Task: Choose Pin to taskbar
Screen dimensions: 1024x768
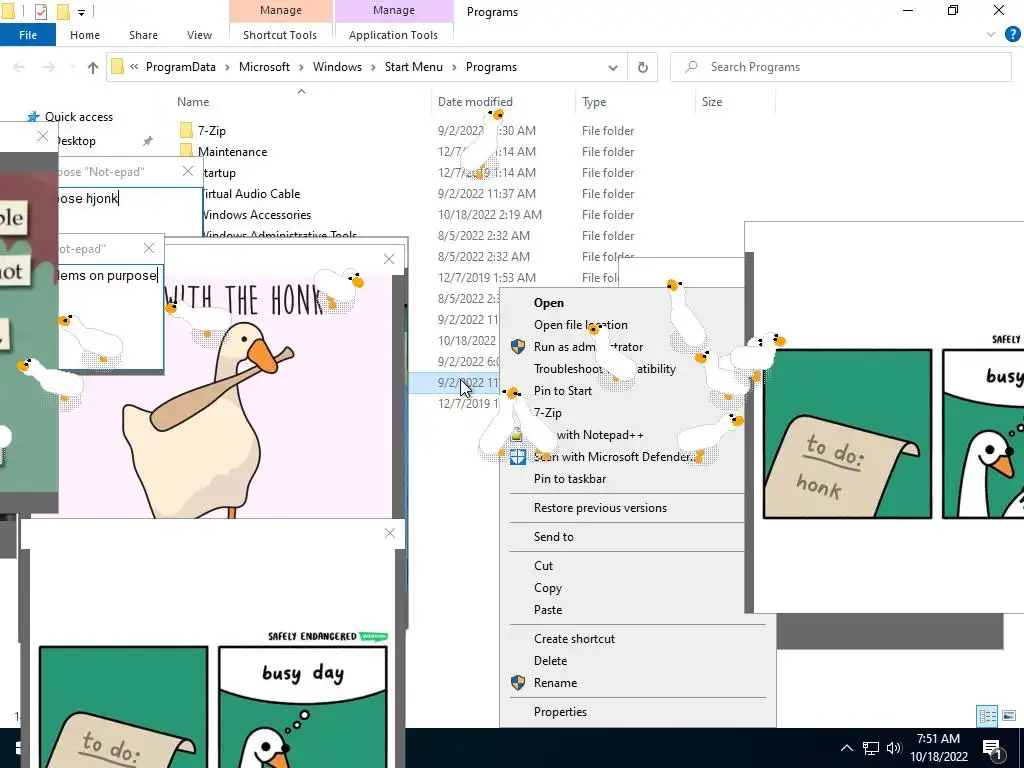Action: (569, 479)
